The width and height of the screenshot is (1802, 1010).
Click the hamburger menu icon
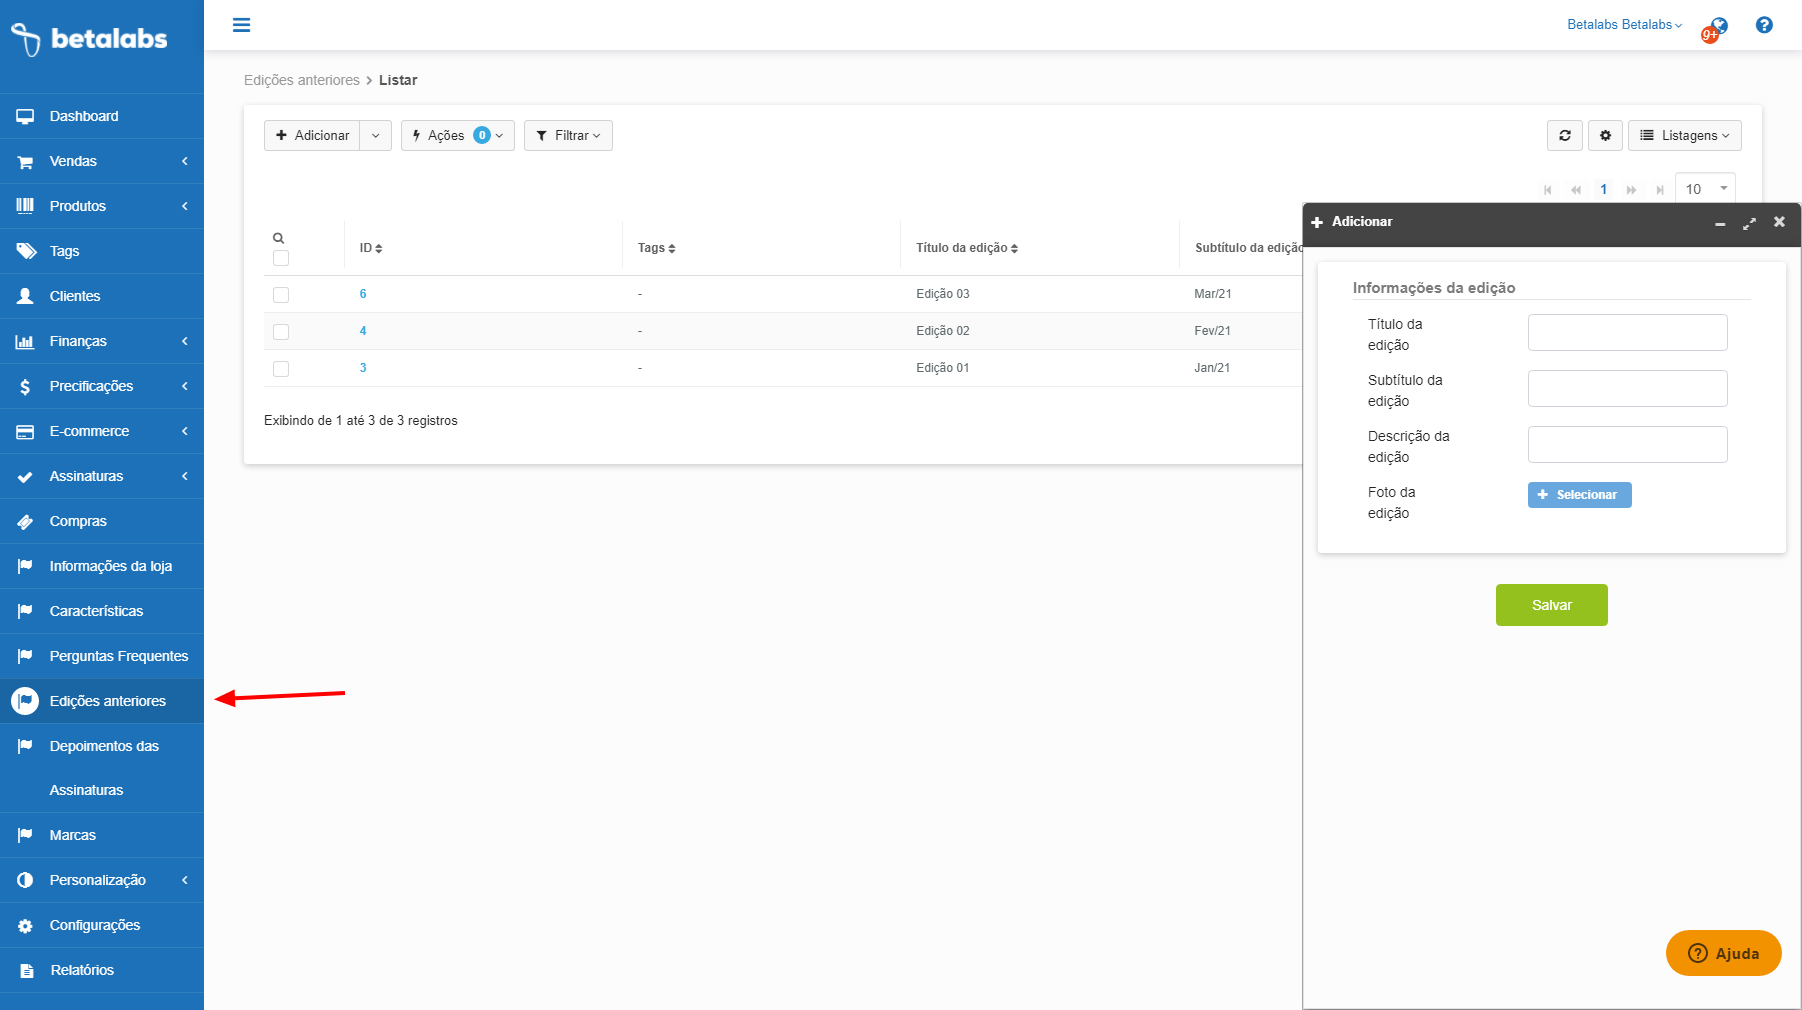point(241,25)
